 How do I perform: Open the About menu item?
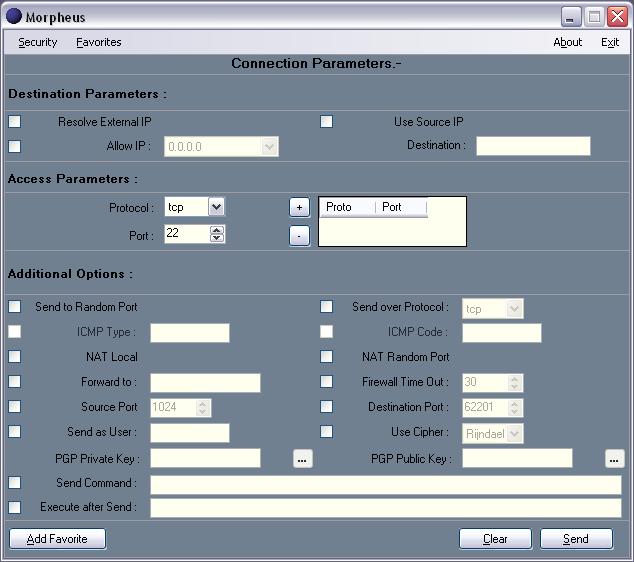[567, 42]
